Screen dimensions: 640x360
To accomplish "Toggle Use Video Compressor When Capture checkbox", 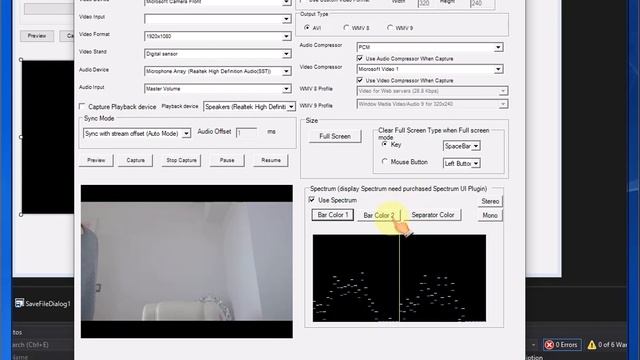I will click(x=360, y=80).
